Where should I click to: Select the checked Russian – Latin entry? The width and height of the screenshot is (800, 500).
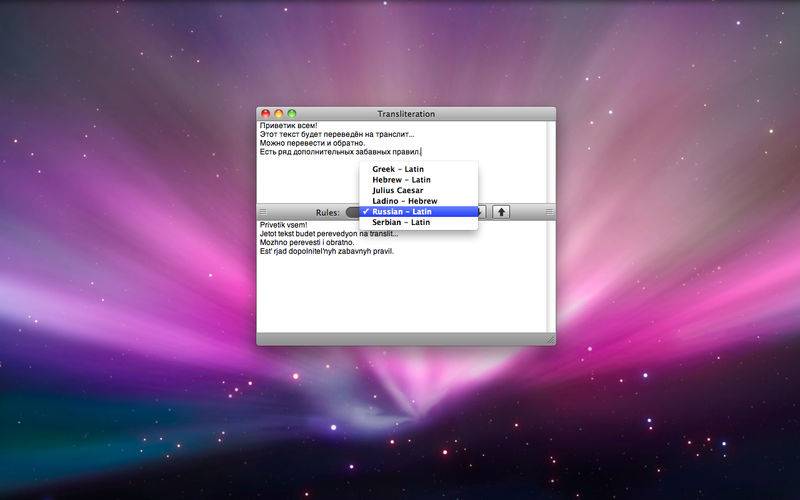tap(418, 212)
